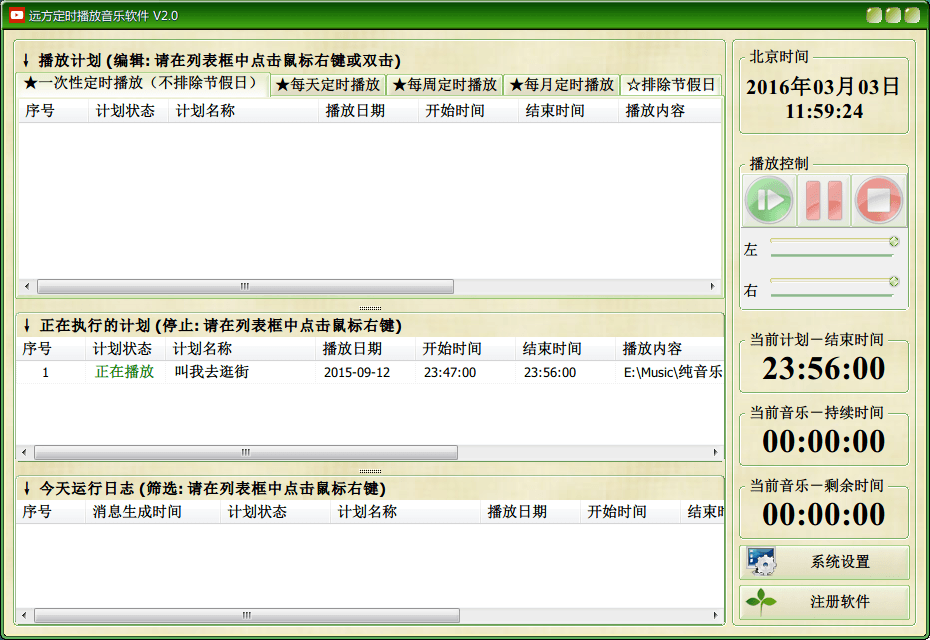
Task: Click the 播放日期 column header in schedule list
Action: click(x=355, y=111)
